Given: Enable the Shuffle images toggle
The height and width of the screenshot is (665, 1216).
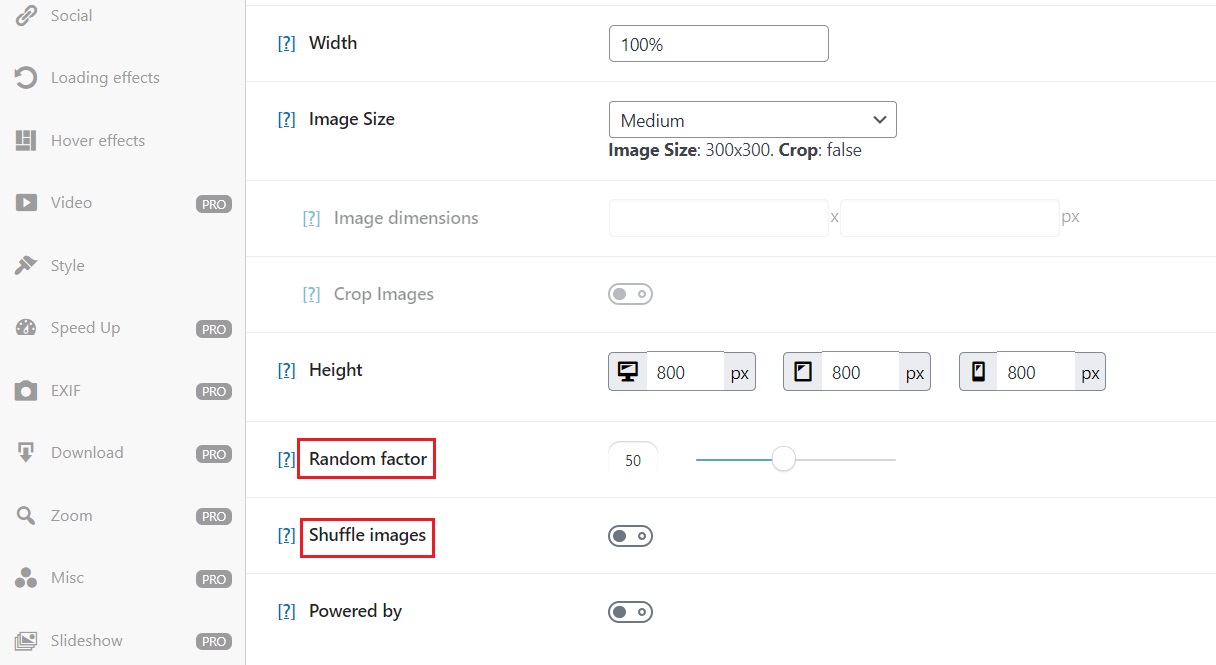Looking at the screenshot, I should [x=630, y=536].
